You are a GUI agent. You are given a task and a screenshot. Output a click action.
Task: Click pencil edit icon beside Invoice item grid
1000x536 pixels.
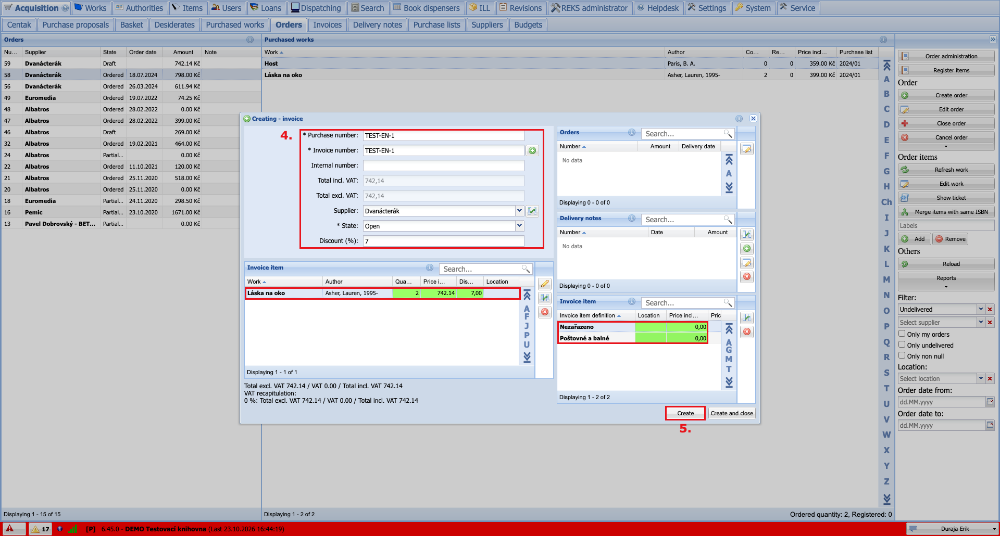pyautogui.click(x=544, y=284)
